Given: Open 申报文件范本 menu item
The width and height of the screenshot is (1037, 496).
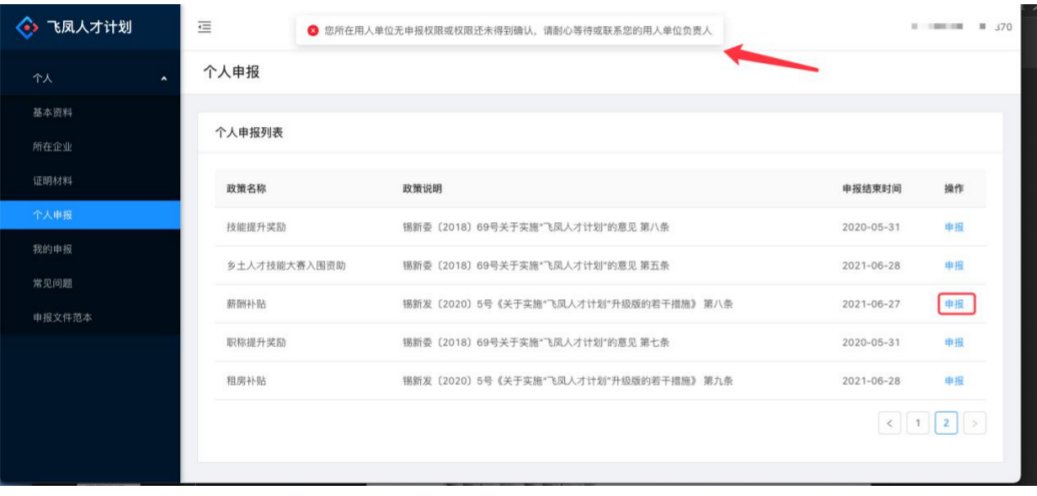Looking at the screenshot, I should click(x=65, y=317).
